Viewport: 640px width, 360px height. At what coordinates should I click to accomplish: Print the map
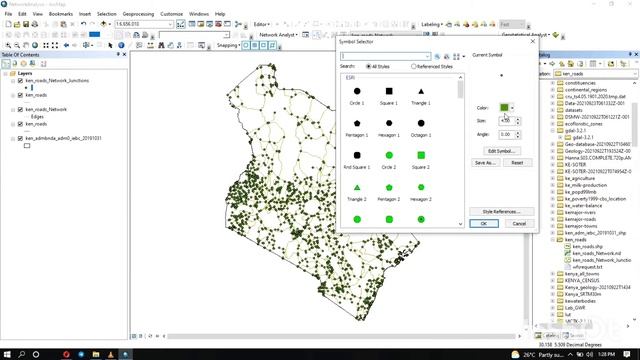[x=35, y=24]
